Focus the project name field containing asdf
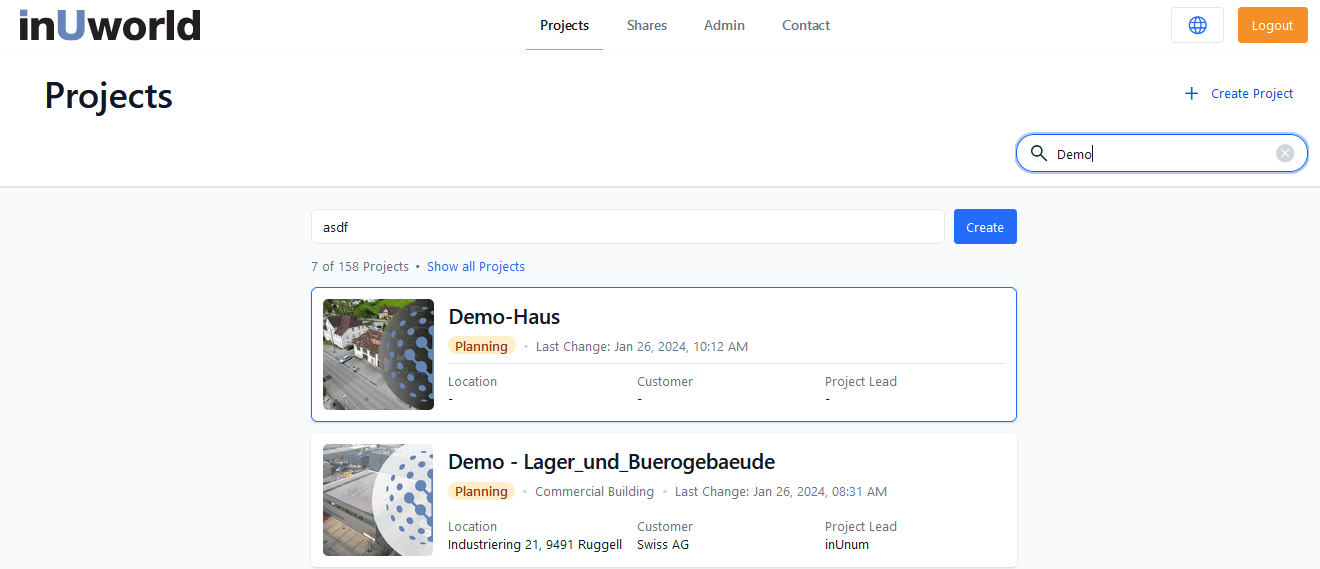Image resolution: width=1320 pixels, height=569 pixels. [627, 227]
